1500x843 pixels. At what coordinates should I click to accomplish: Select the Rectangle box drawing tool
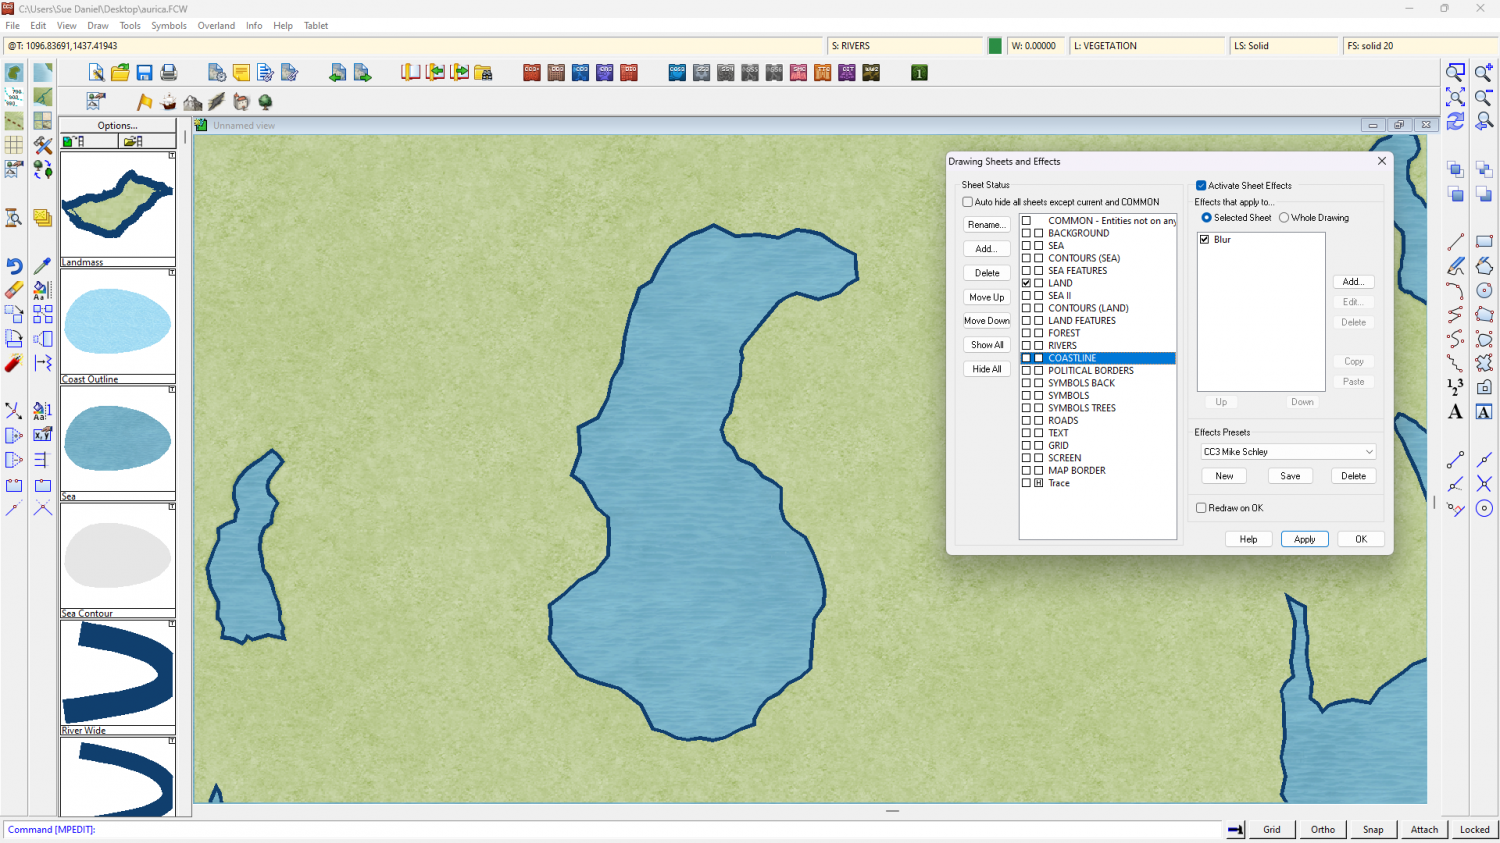[x=1484, y=242]
